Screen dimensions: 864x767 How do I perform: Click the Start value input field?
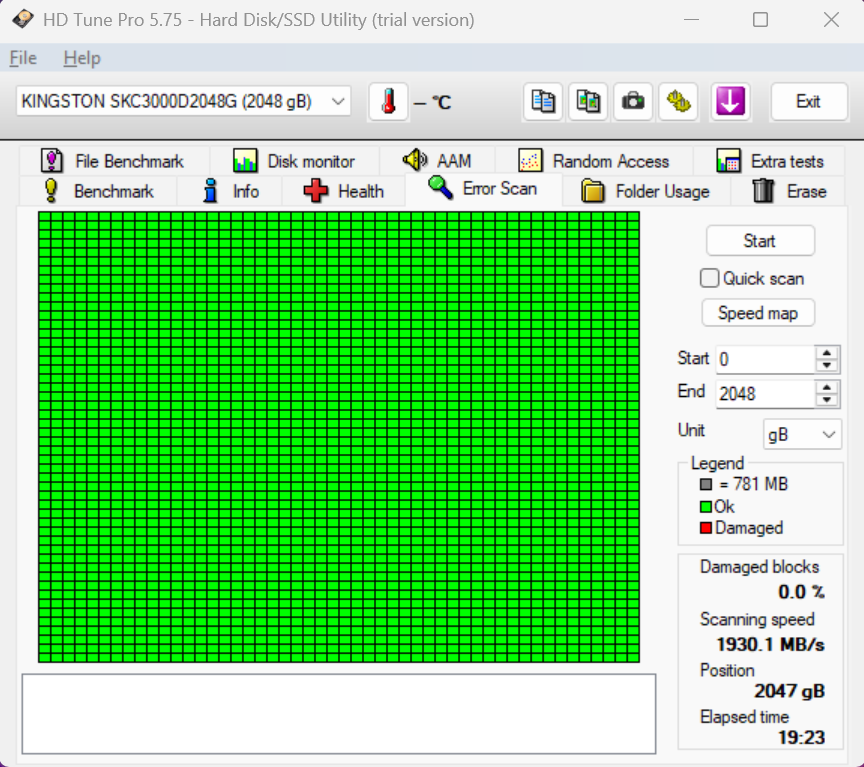coord(765,359)
